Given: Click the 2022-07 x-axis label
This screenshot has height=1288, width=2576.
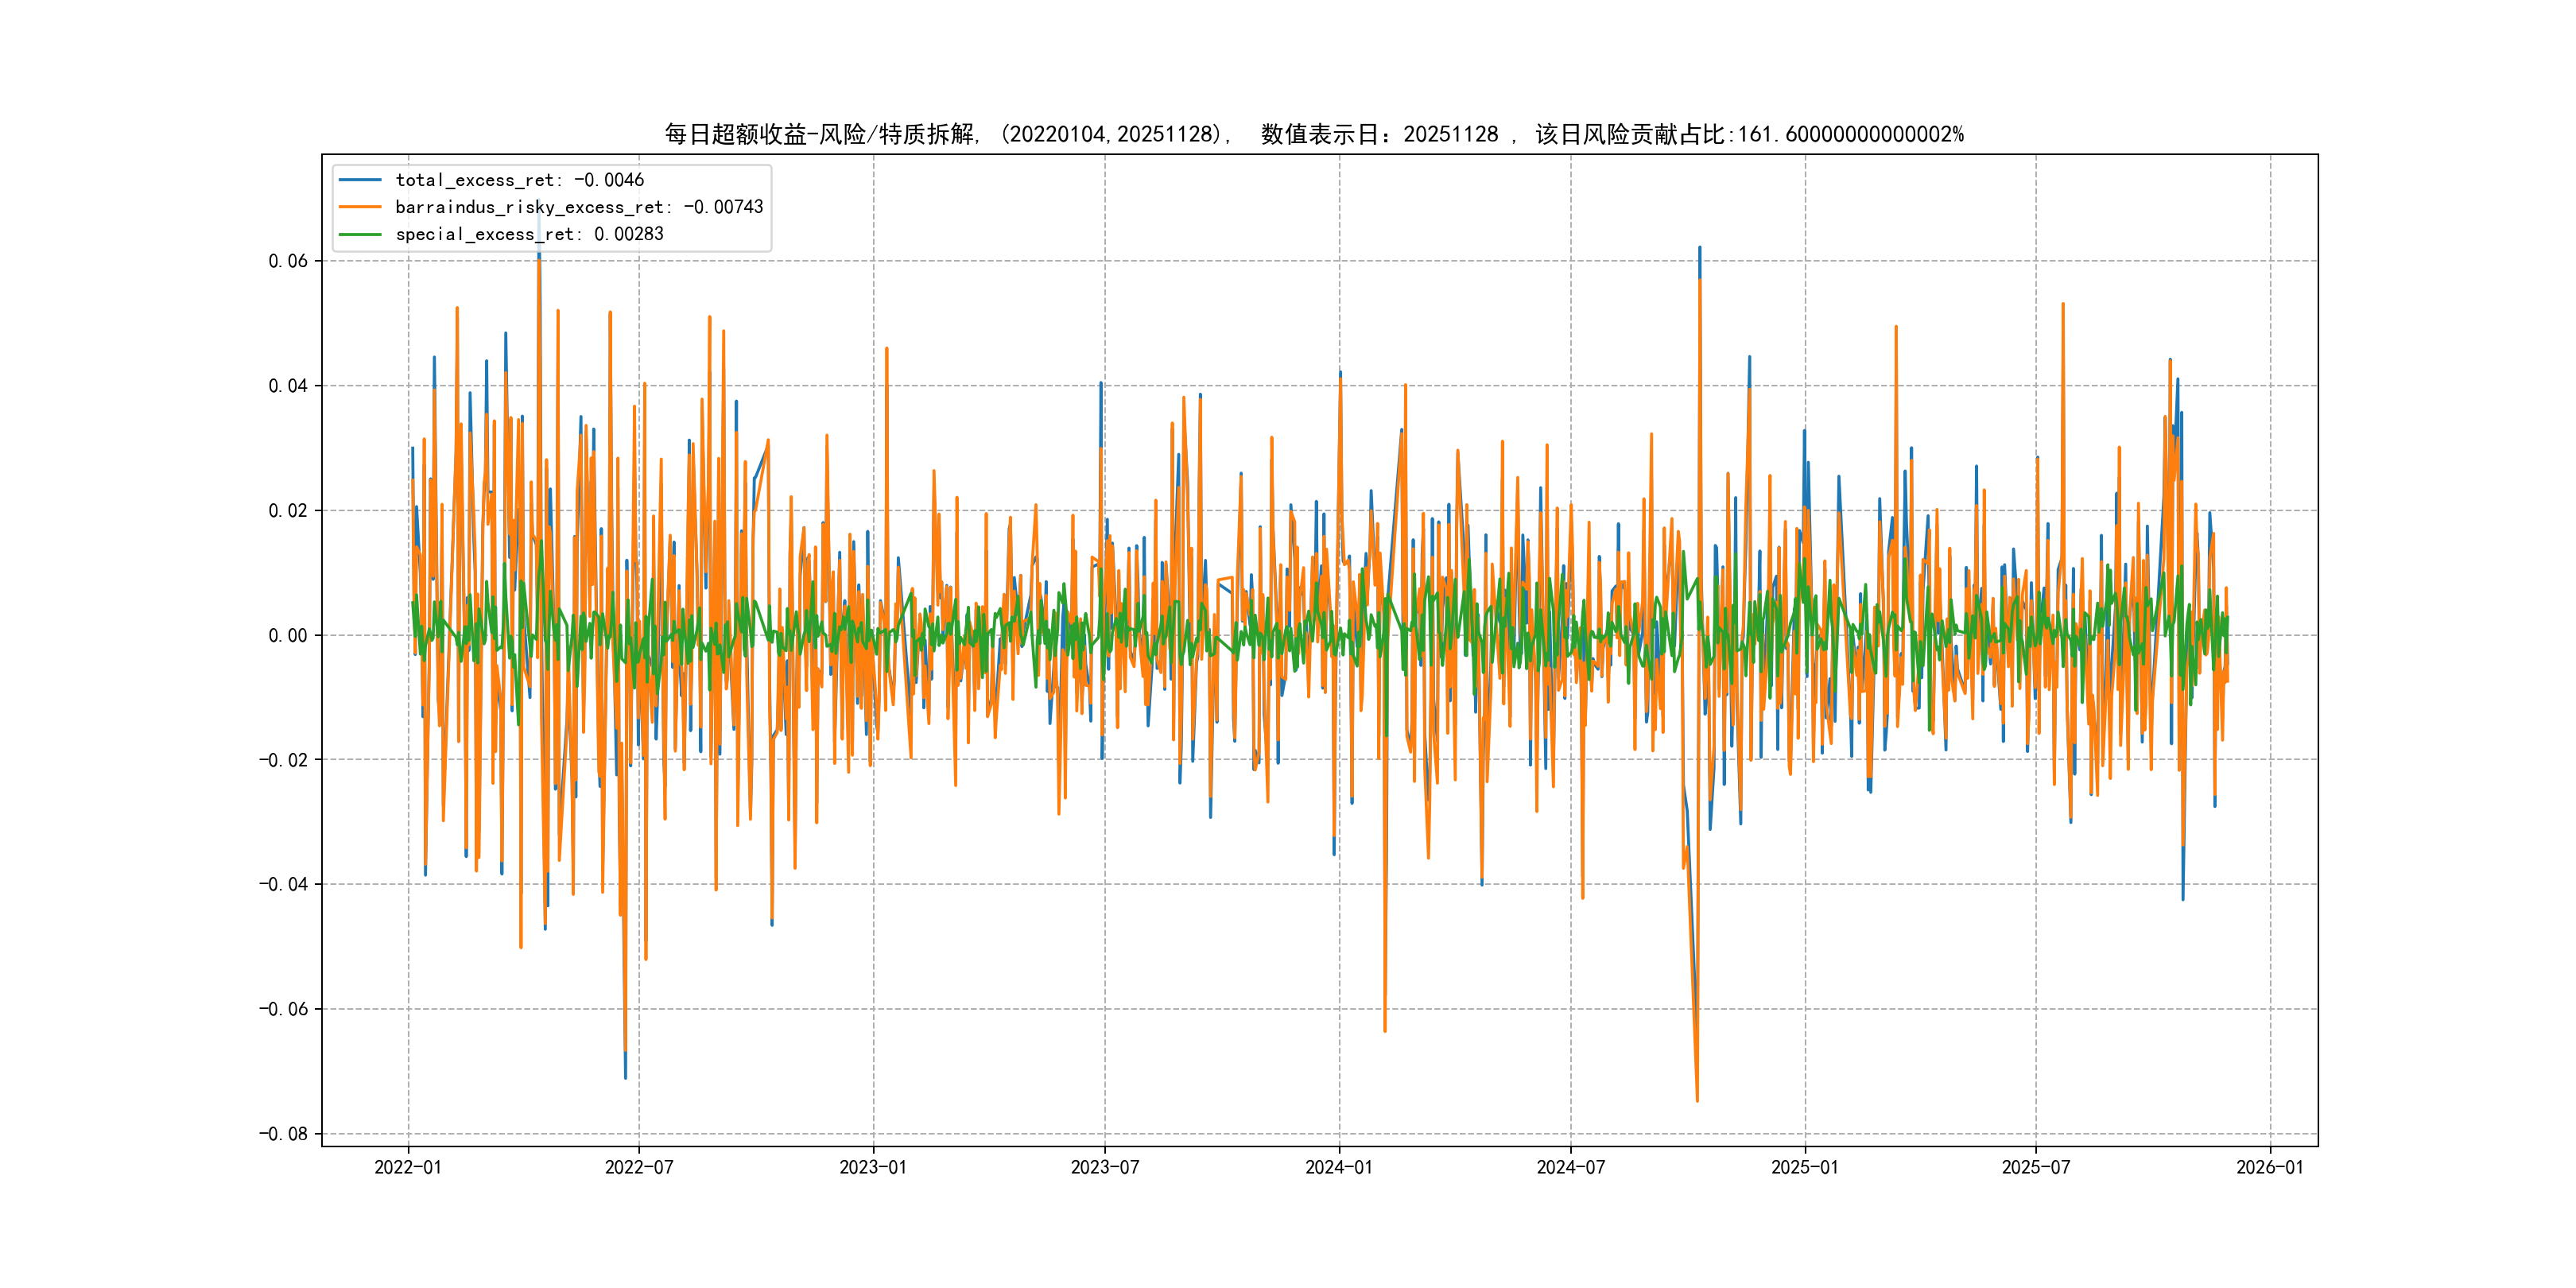Looking at the screenshot, I should coord(639,1167).
